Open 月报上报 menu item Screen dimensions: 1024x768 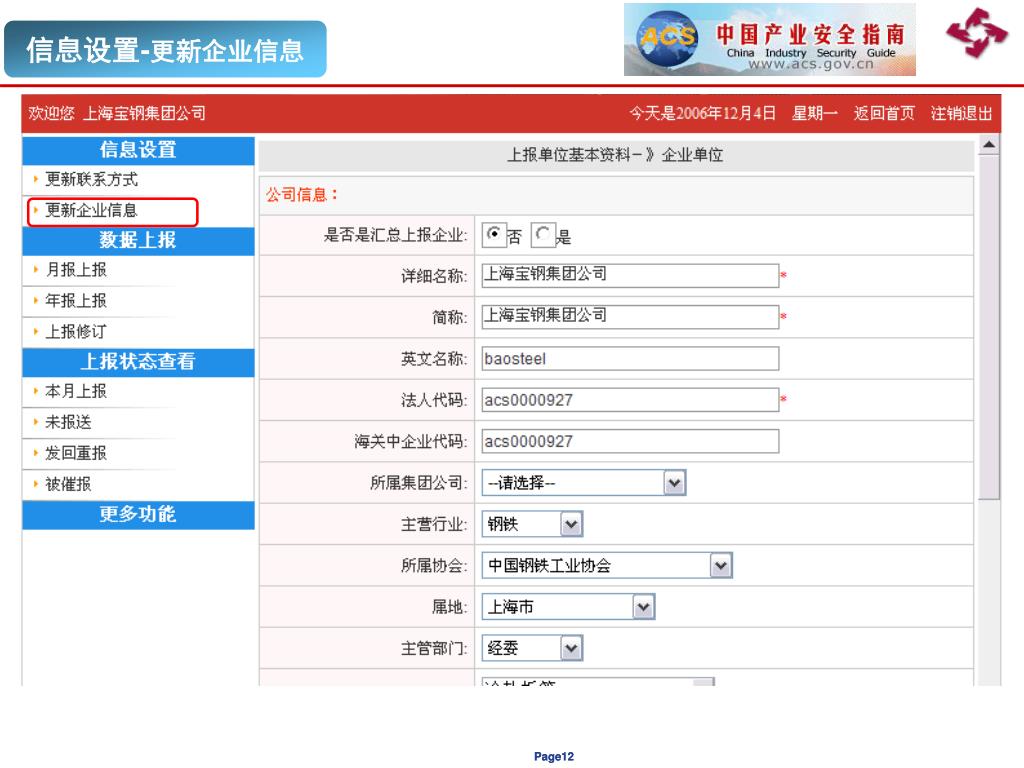(x=76, y=270)
